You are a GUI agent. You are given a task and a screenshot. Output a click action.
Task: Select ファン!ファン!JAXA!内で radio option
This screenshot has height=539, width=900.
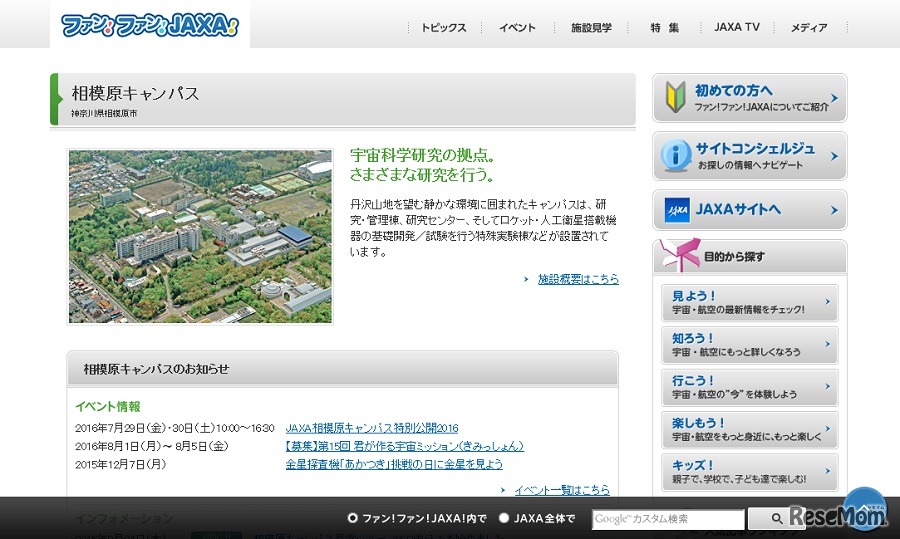(352, 518)
